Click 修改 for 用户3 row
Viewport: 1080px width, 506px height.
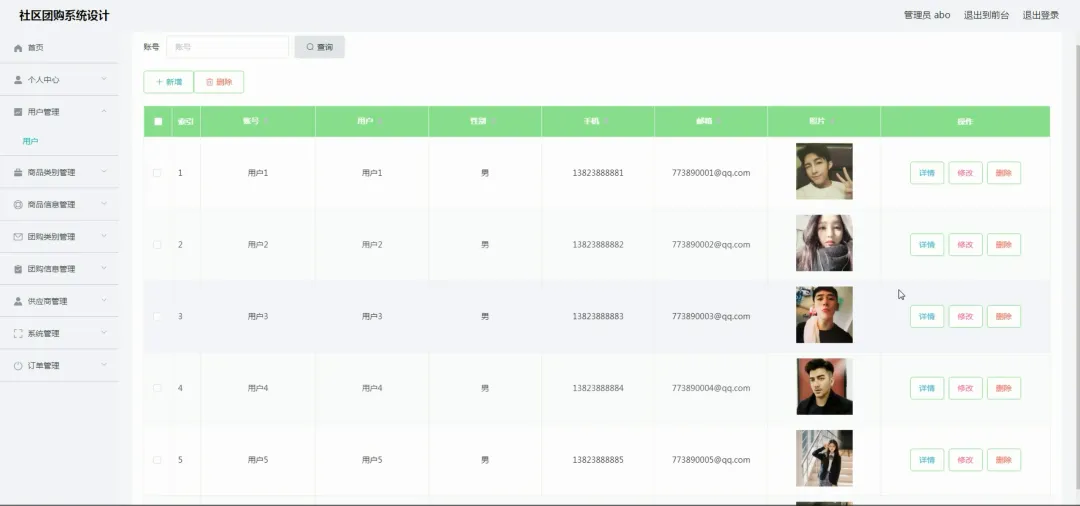966,316
